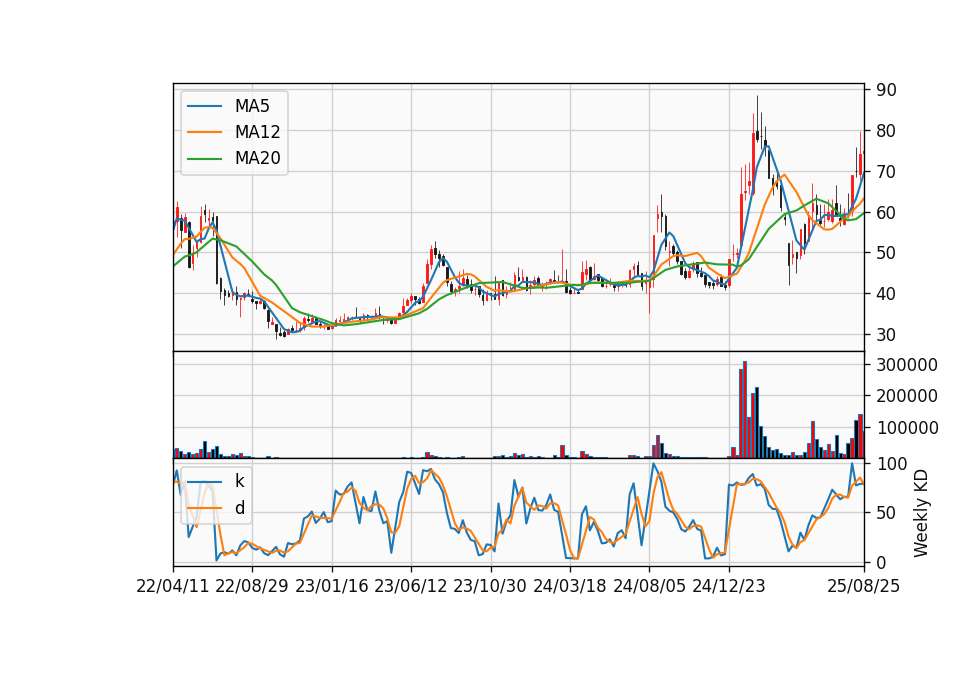Click the blue MA5 legend line
The height and width of the screenshot is (690, 960).
point(204,106)
